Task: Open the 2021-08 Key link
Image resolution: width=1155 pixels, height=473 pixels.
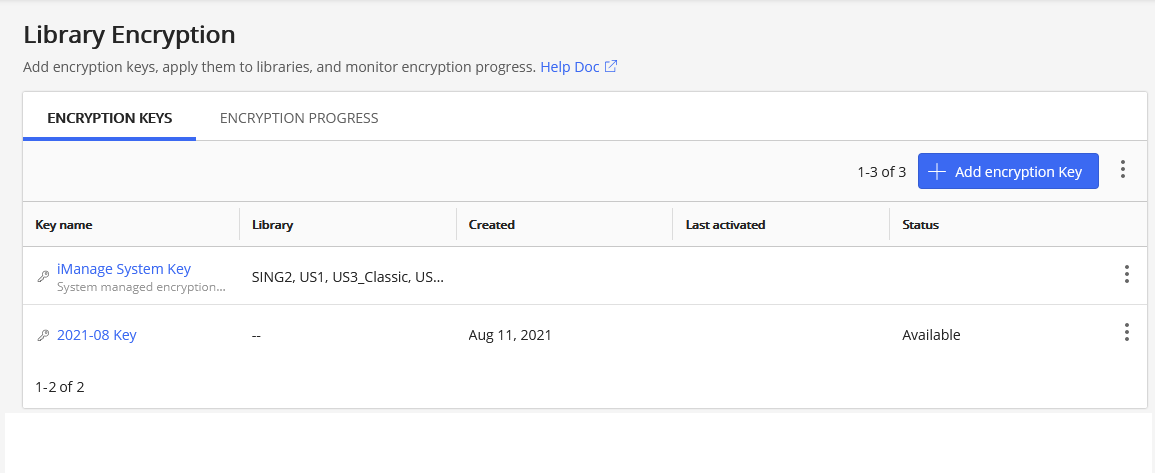Action: coord(97,335)
